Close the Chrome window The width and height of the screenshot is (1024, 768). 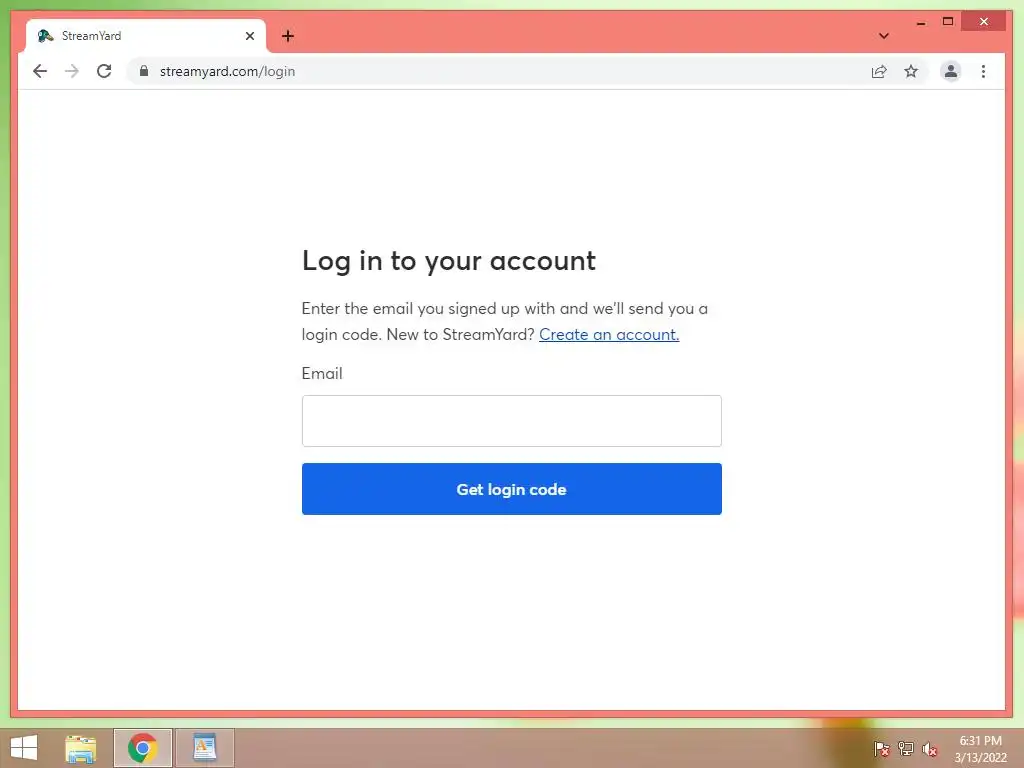pos(984,22)
